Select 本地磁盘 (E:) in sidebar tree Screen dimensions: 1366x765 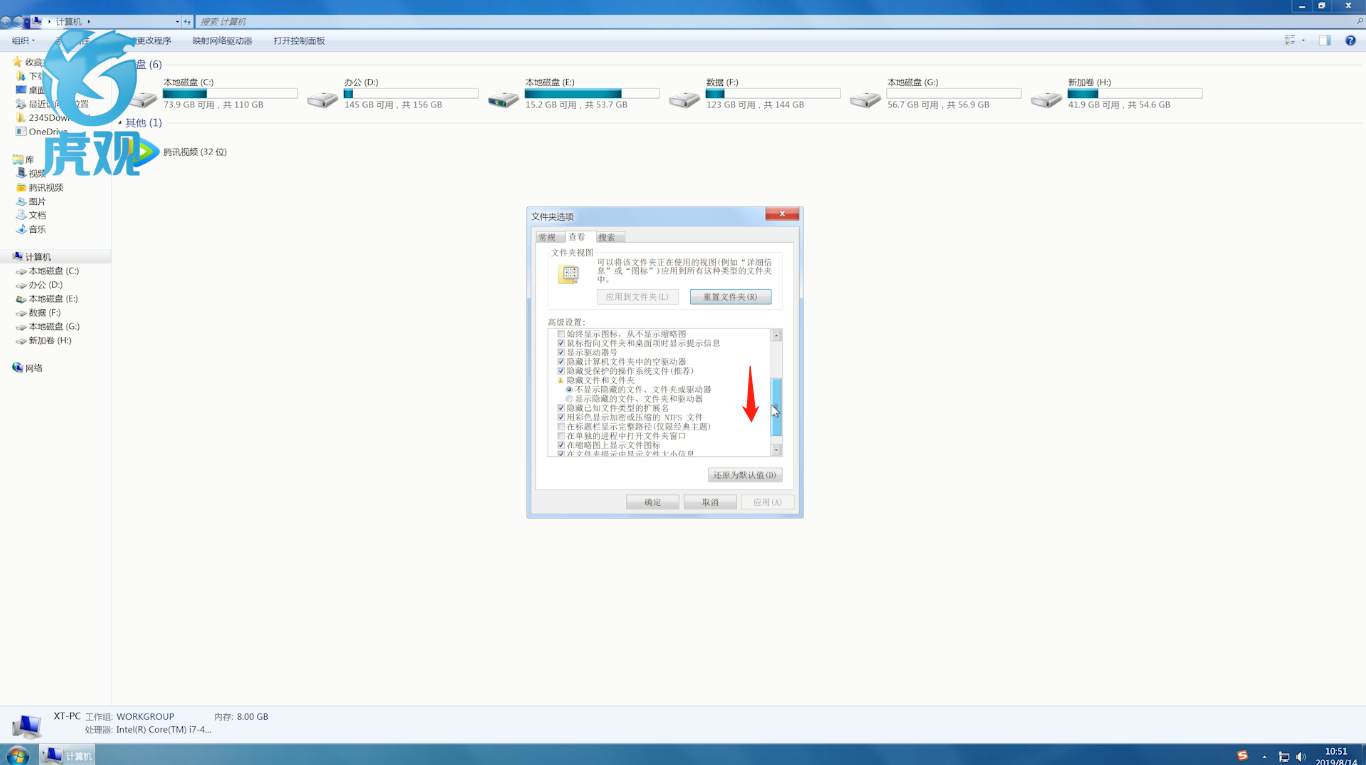pos(47,299)
